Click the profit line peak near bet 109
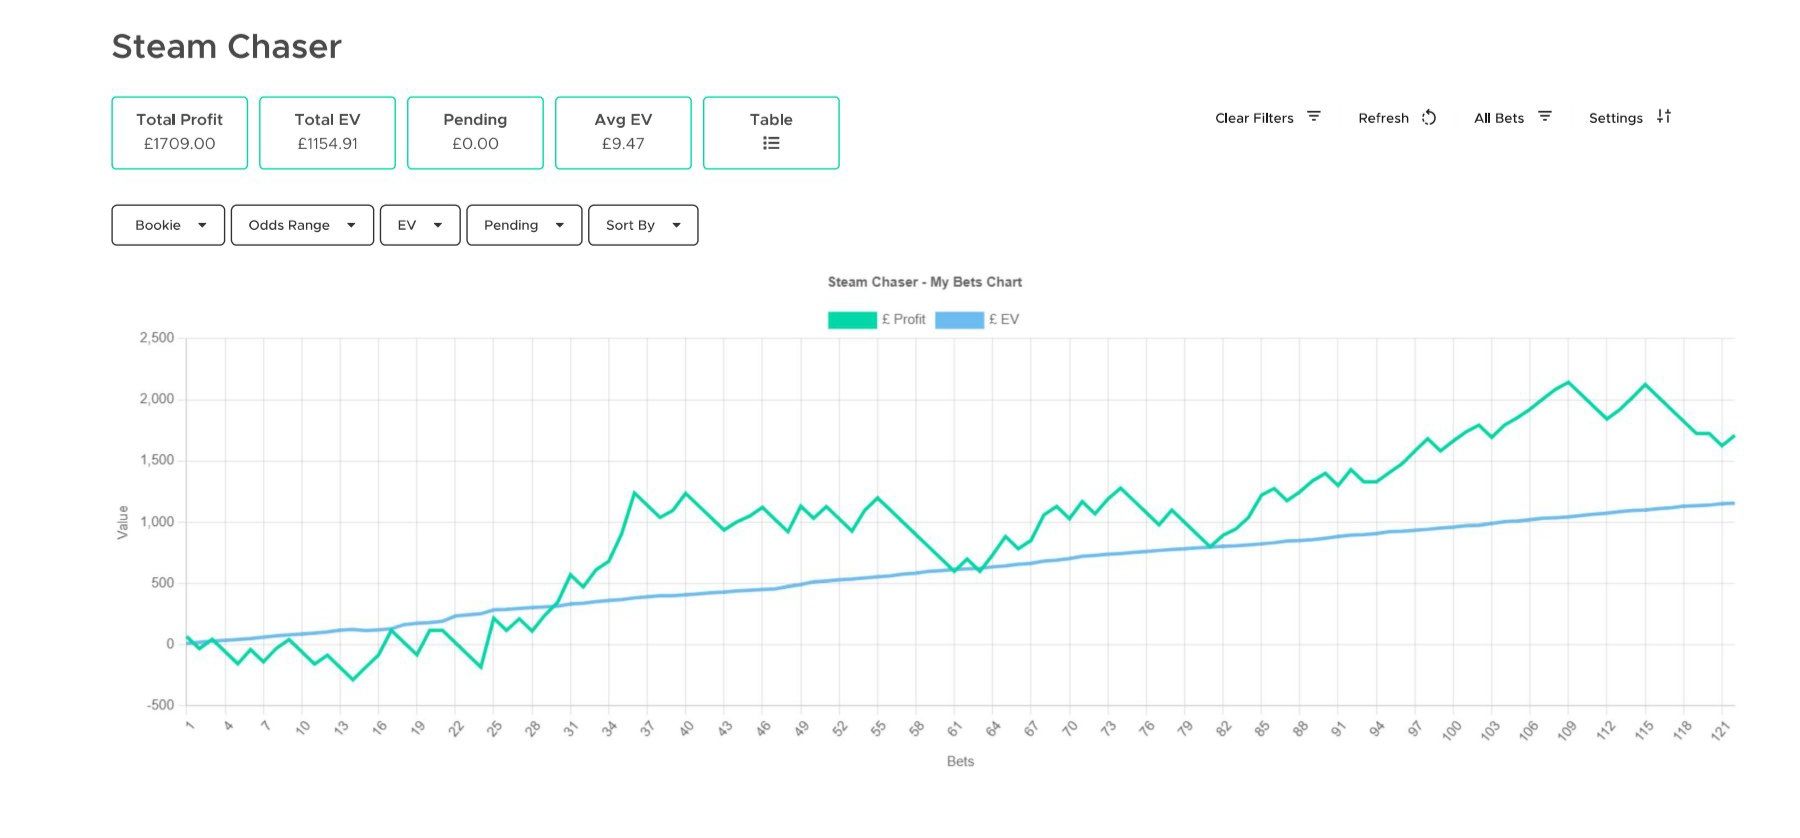 pos(1568,382)
